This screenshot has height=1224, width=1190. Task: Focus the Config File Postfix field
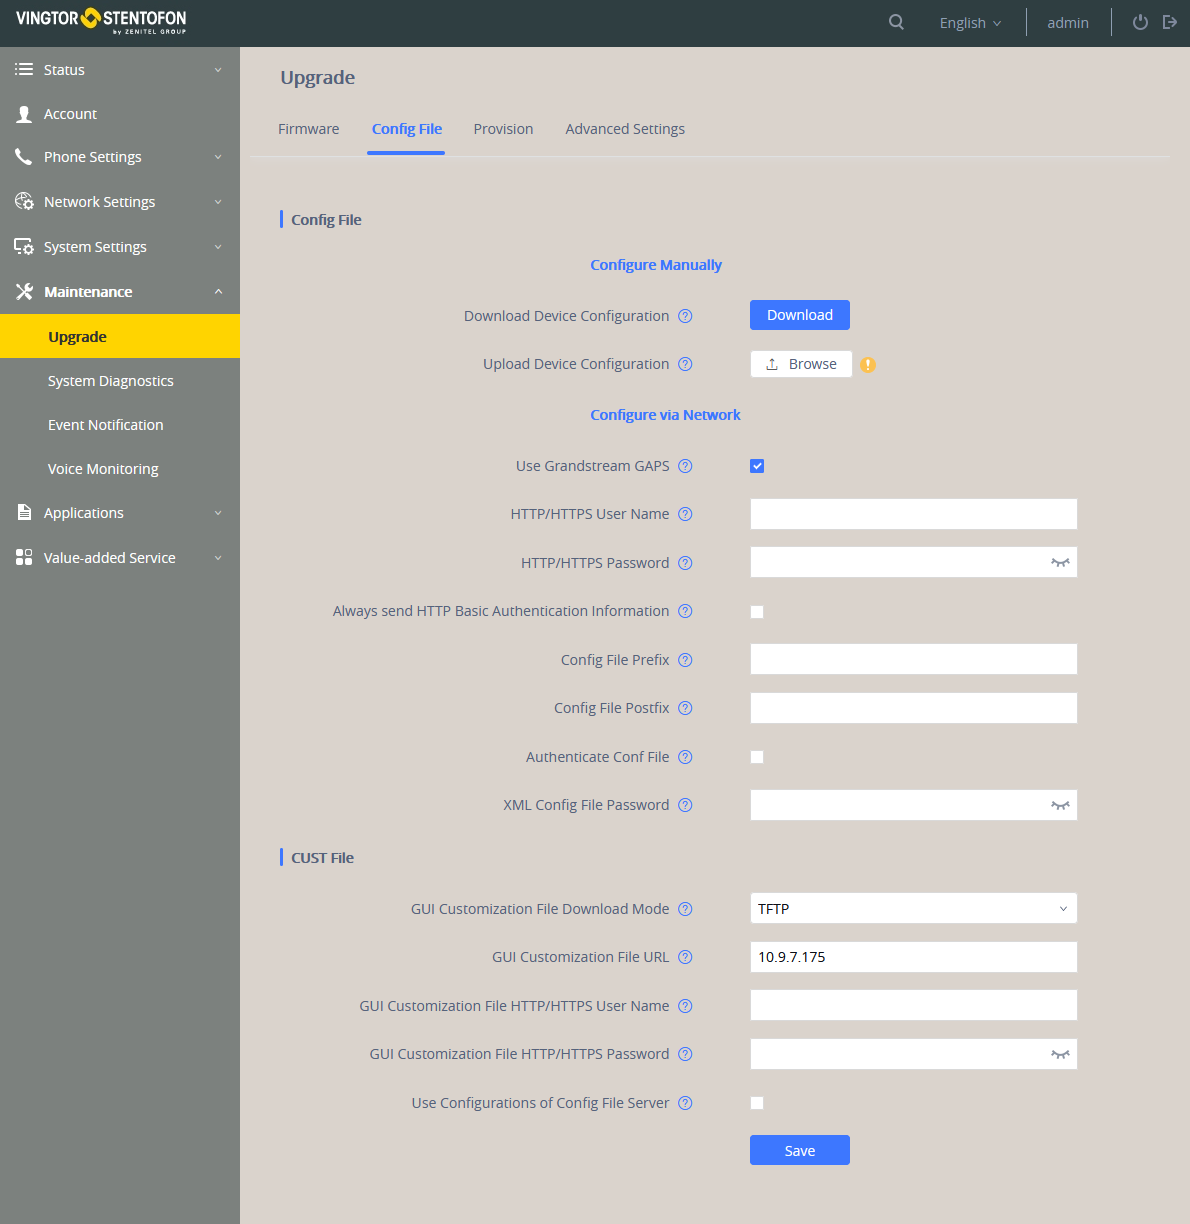coord(914,708)
